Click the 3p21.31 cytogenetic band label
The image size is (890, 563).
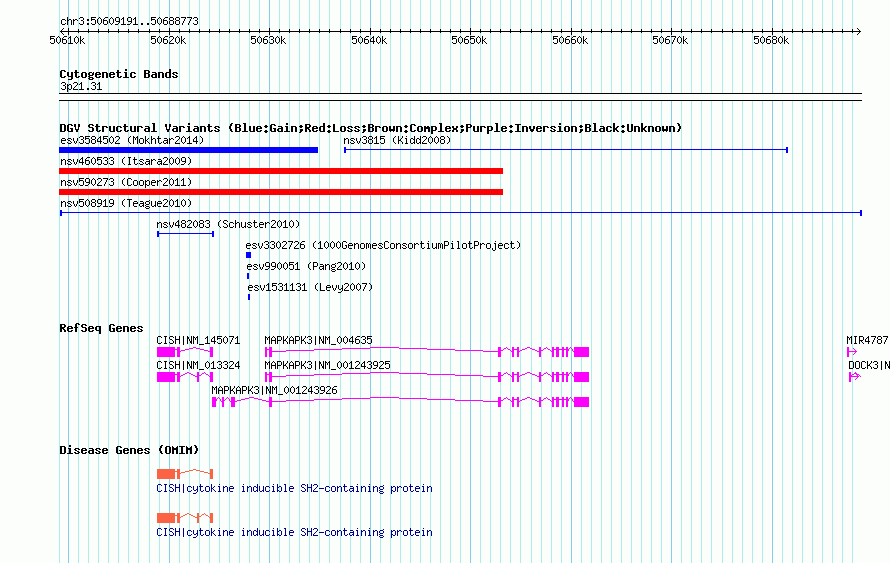pos(81,87)
